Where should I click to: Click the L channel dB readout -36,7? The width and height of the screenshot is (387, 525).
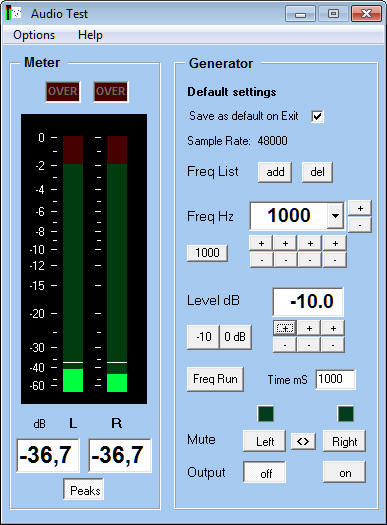(x=48, y=455)
